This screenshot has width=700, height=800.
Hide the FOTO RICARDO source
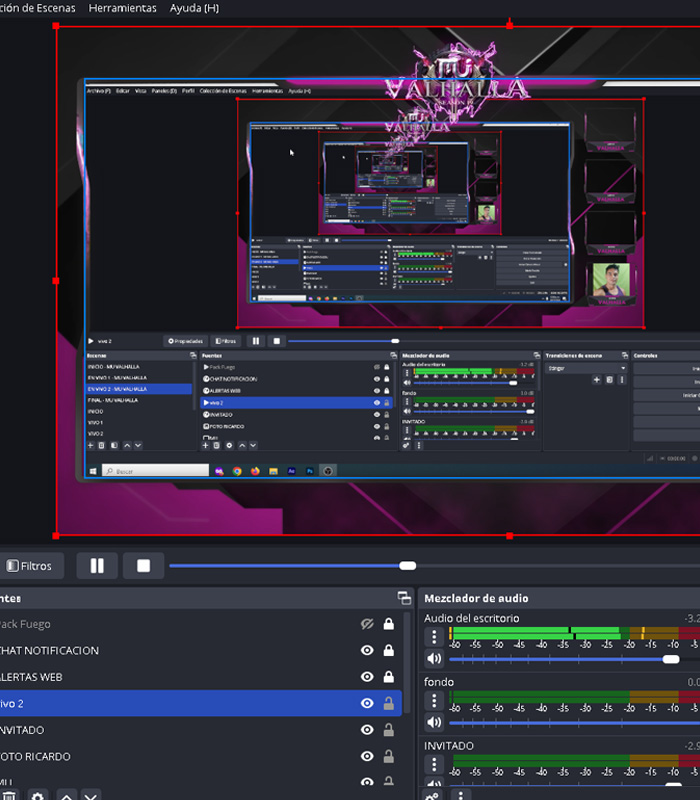tap(367, 757)
